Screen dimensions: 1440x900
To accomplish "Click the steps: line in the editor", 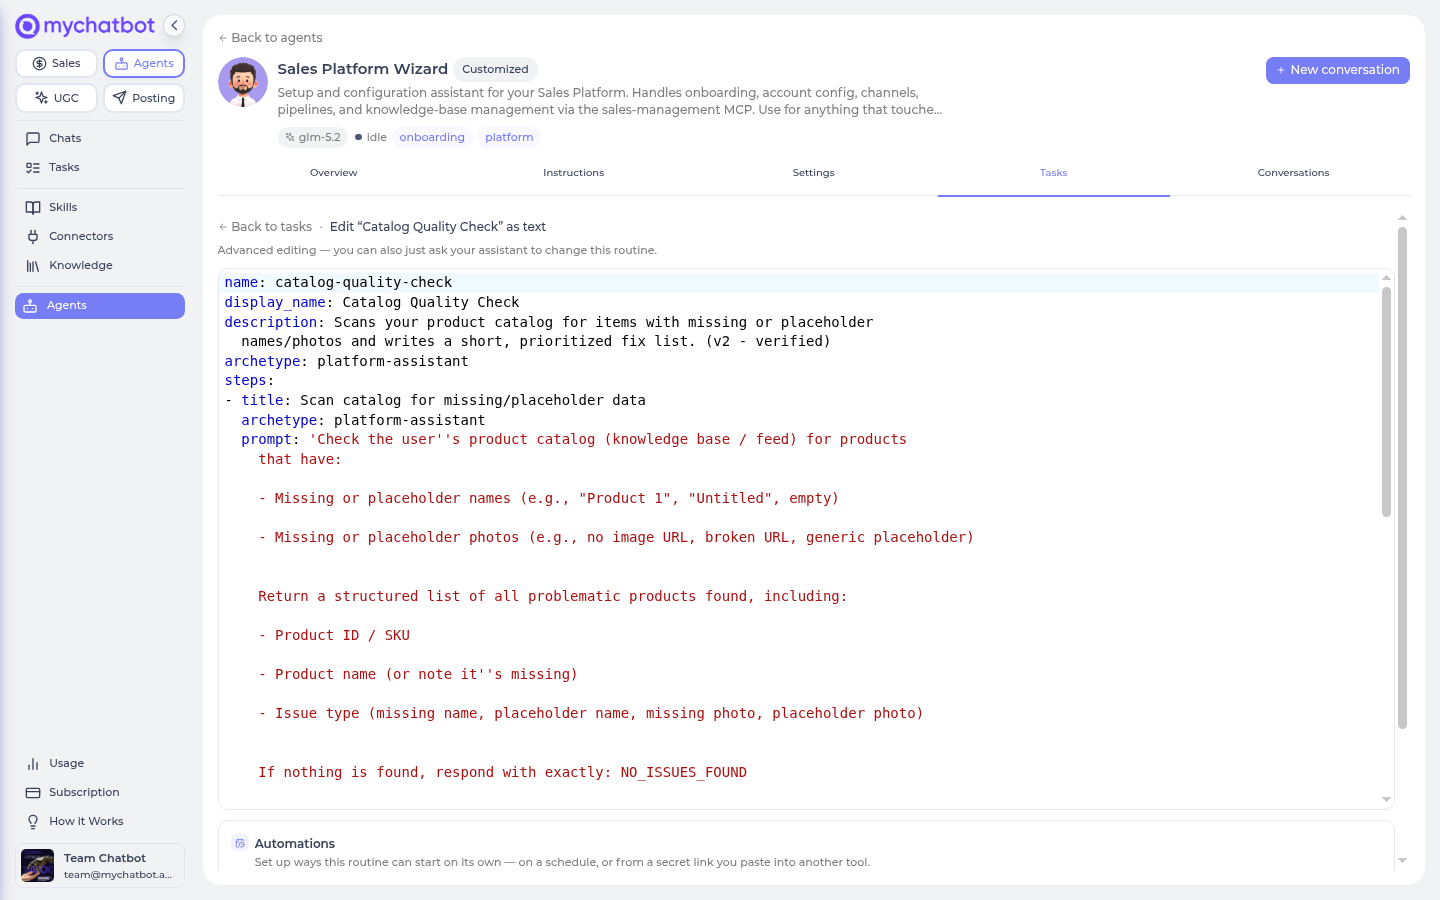I will pos(799,381).
